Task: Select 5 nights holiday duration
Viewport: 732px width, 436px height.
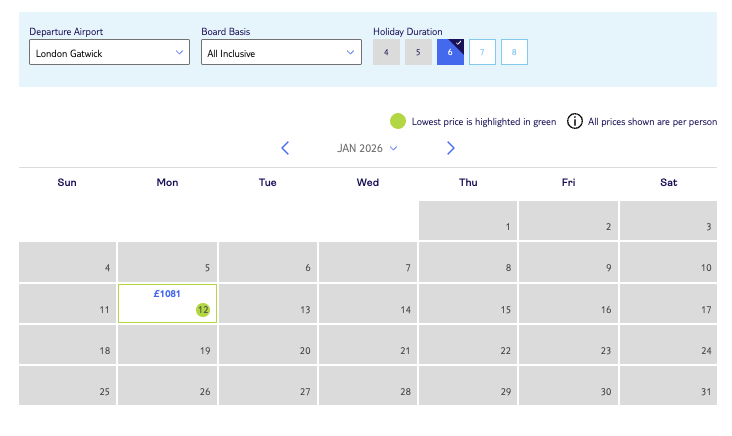Action: click(x=418, y=52)
